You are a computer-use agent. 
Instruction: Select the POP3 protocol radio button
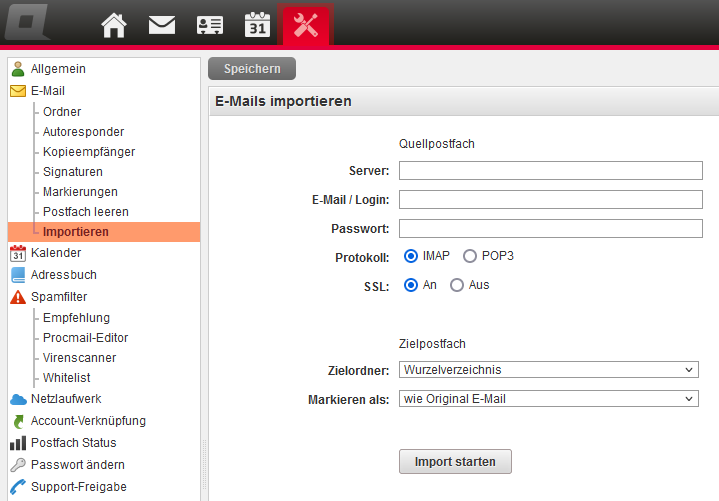click(x=470, y=256)
